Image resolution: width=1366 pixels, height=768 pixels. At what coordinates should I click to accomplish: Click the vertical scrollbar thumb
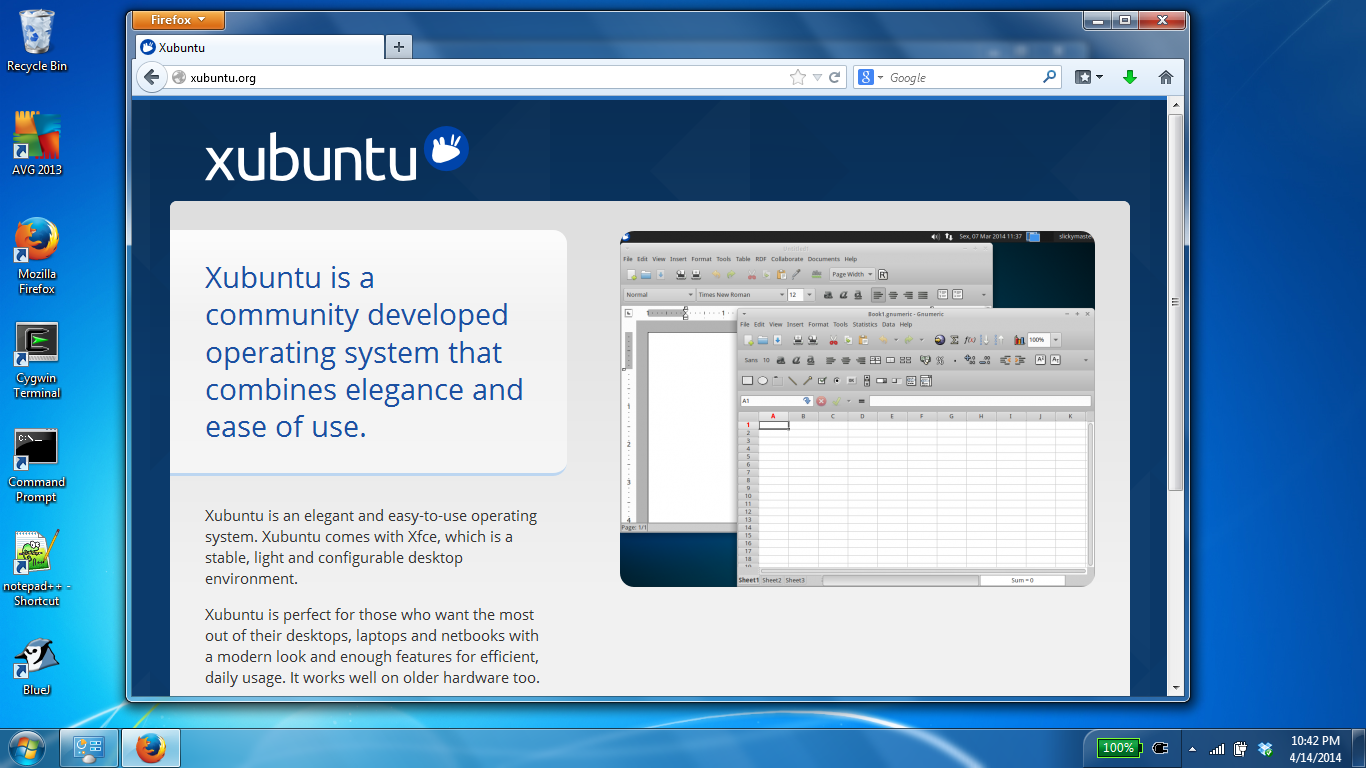tap(1176, 302)
